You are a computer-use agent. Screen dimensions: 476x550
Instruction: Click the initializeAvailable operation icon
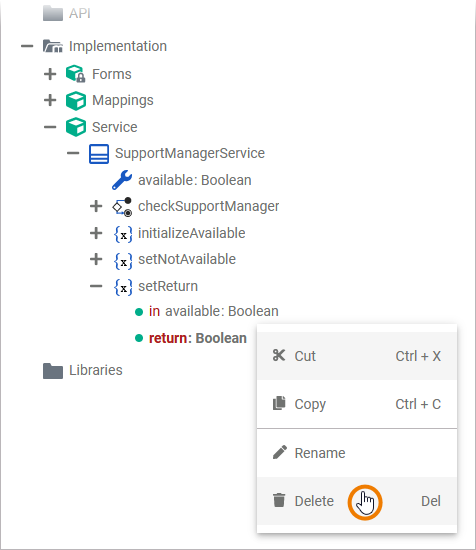point(123,234)
